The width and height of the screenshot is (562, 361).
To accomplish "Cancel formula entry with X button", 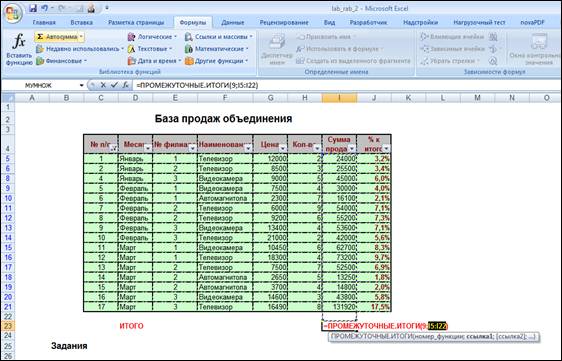I will coord(103,85).
